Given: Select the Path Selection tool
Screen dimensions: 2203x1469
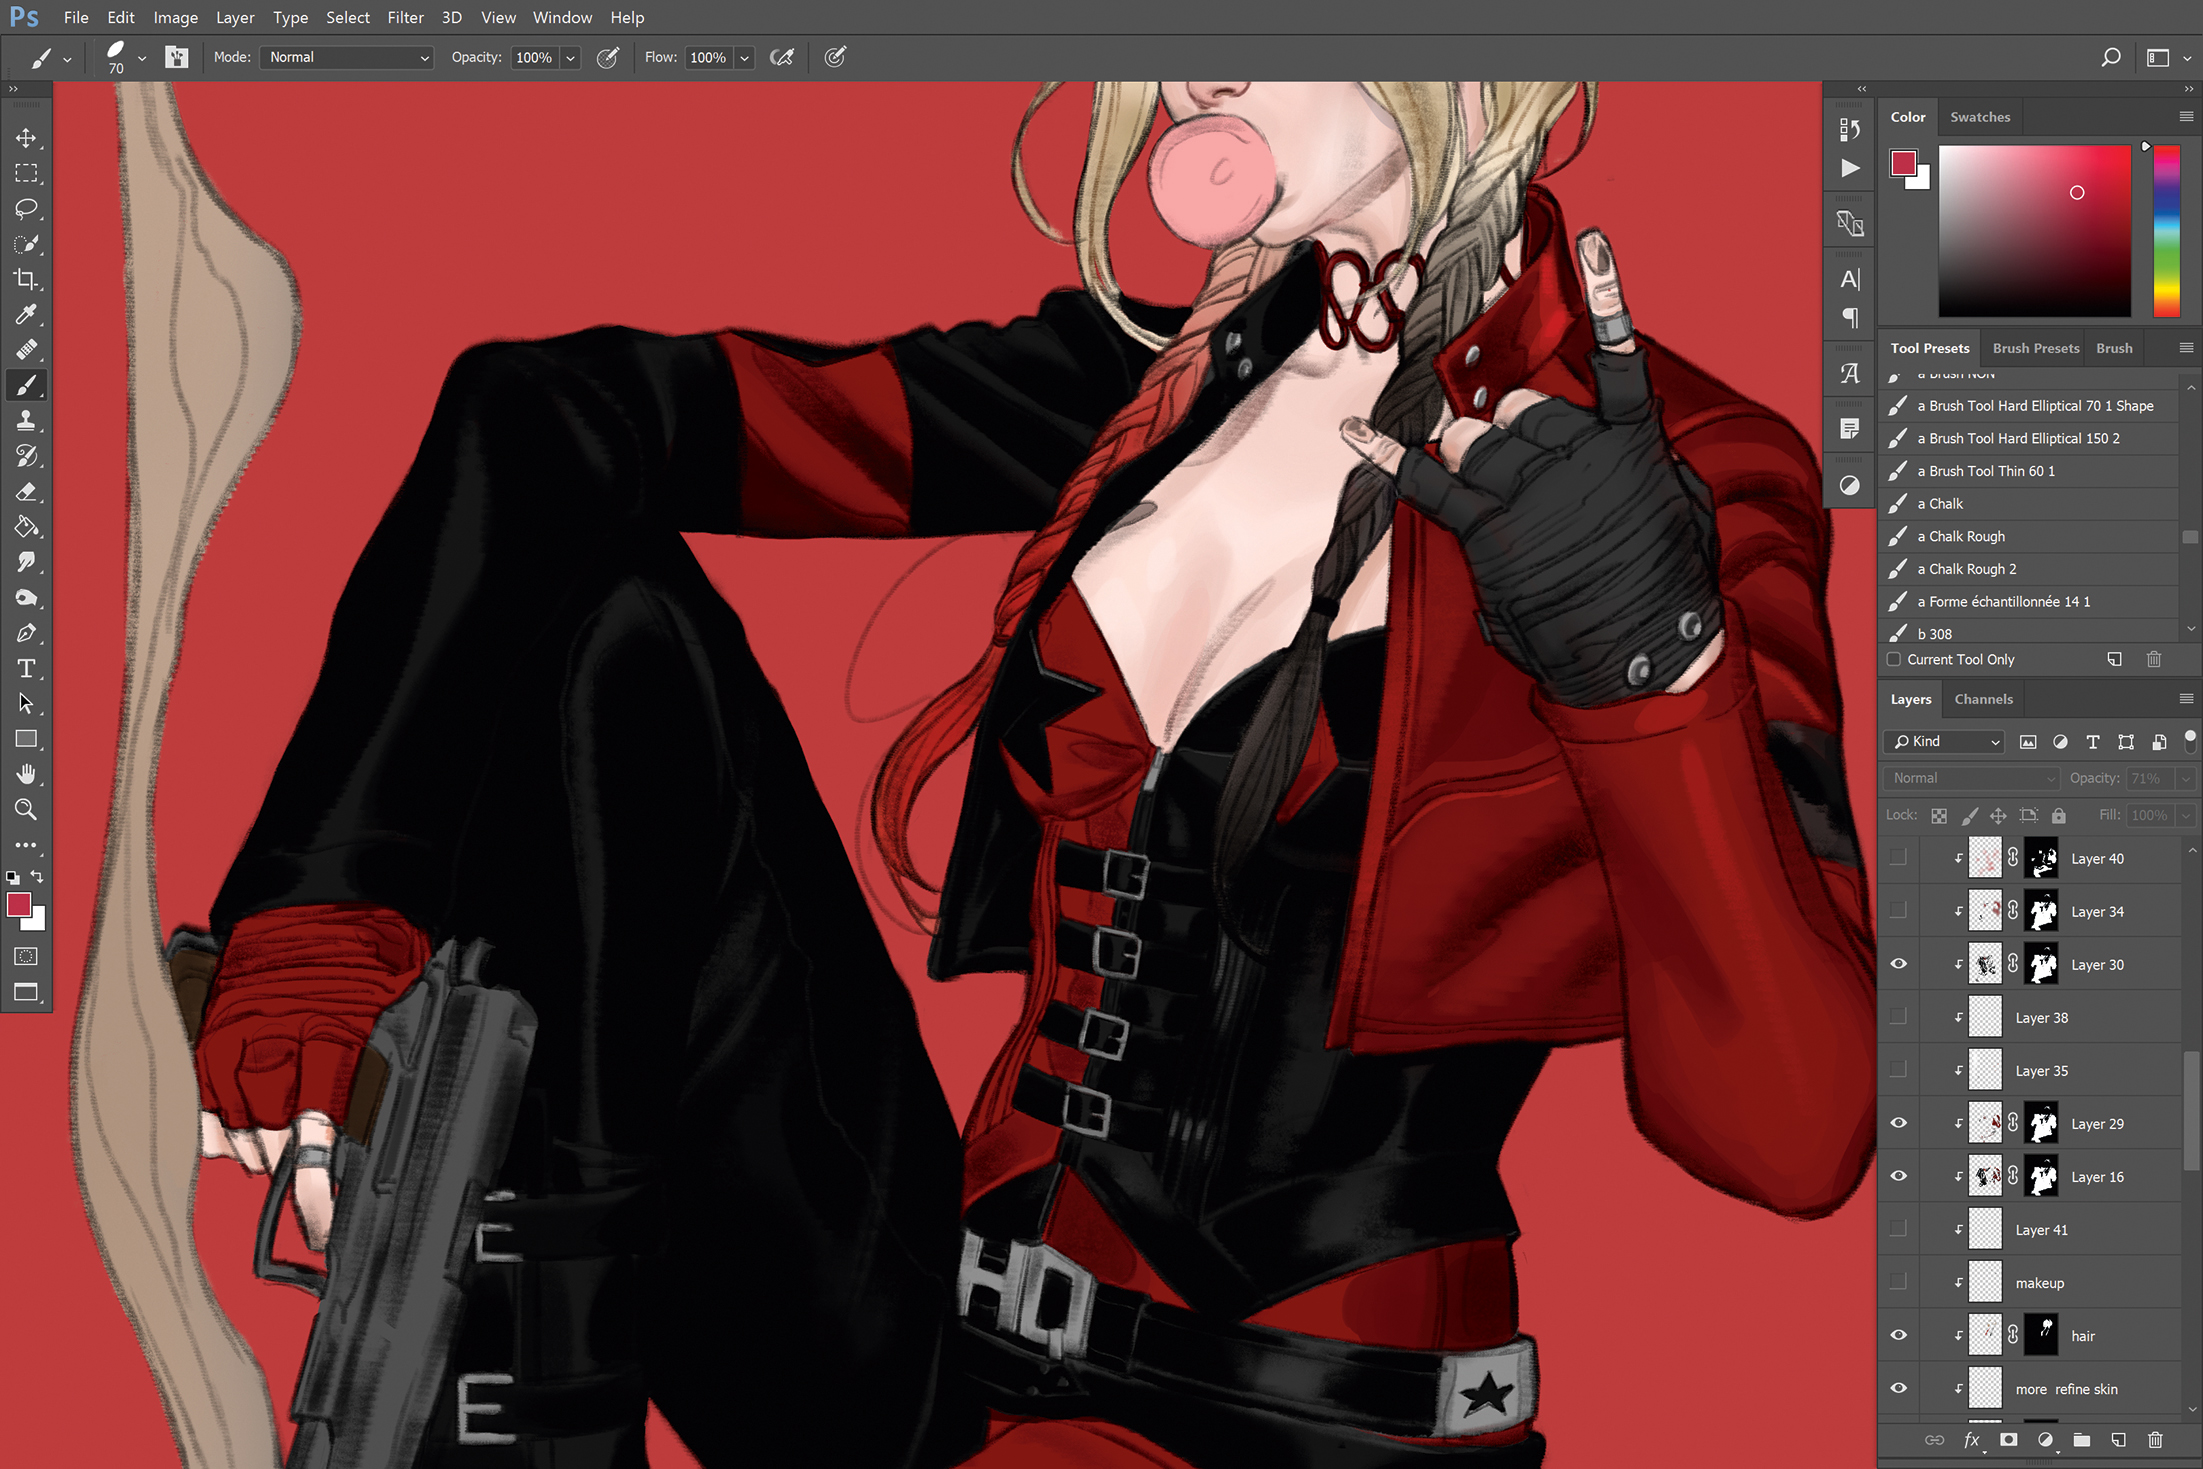Looking at the screenshot, I should point(26,704).
